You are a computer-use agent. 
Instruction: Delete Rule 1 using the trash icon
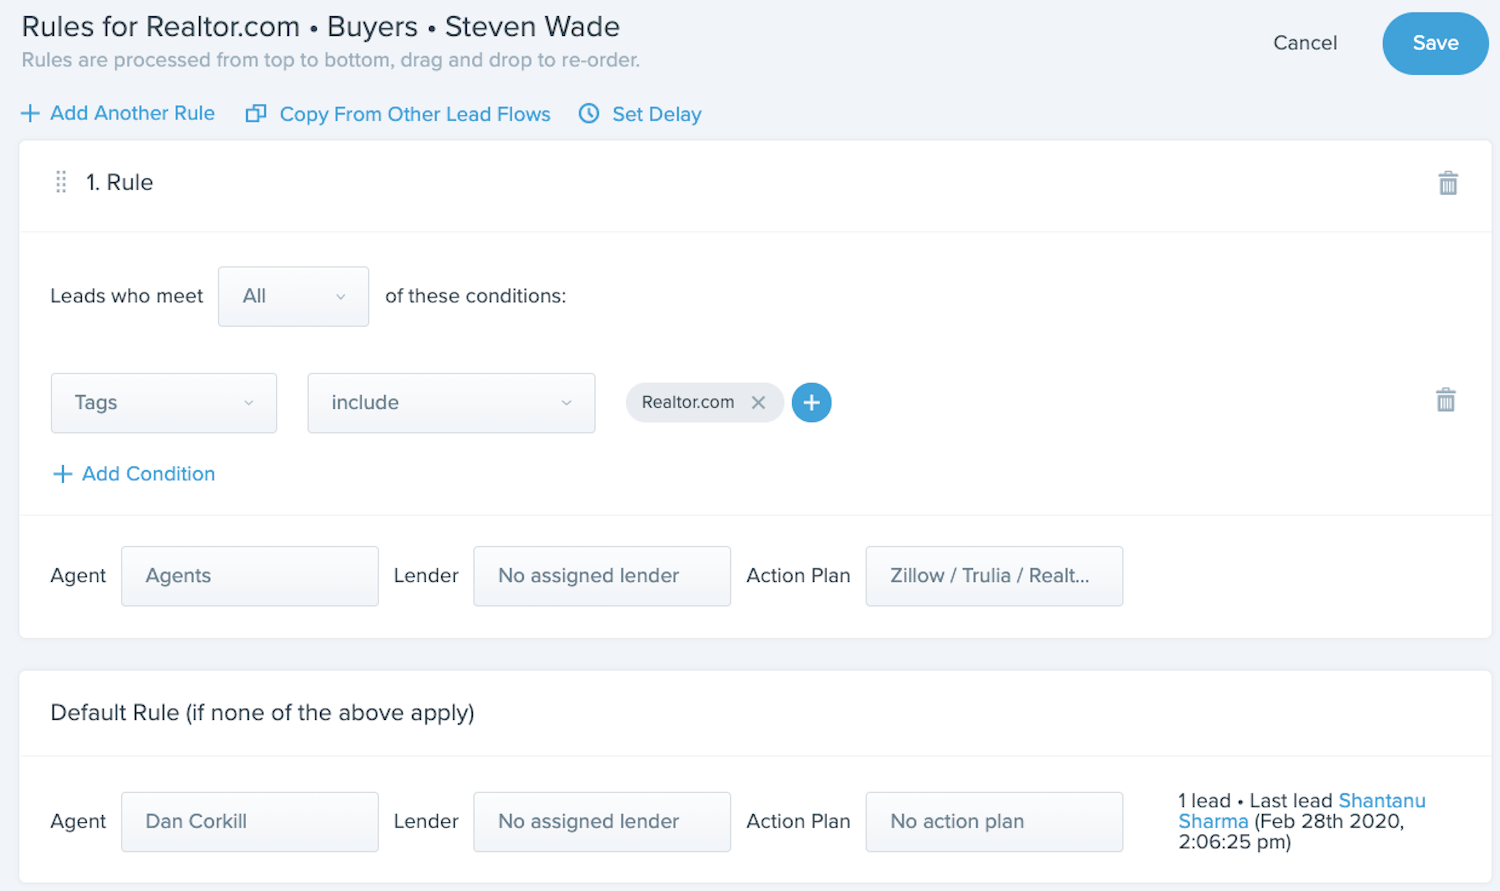click(1447, 183)
